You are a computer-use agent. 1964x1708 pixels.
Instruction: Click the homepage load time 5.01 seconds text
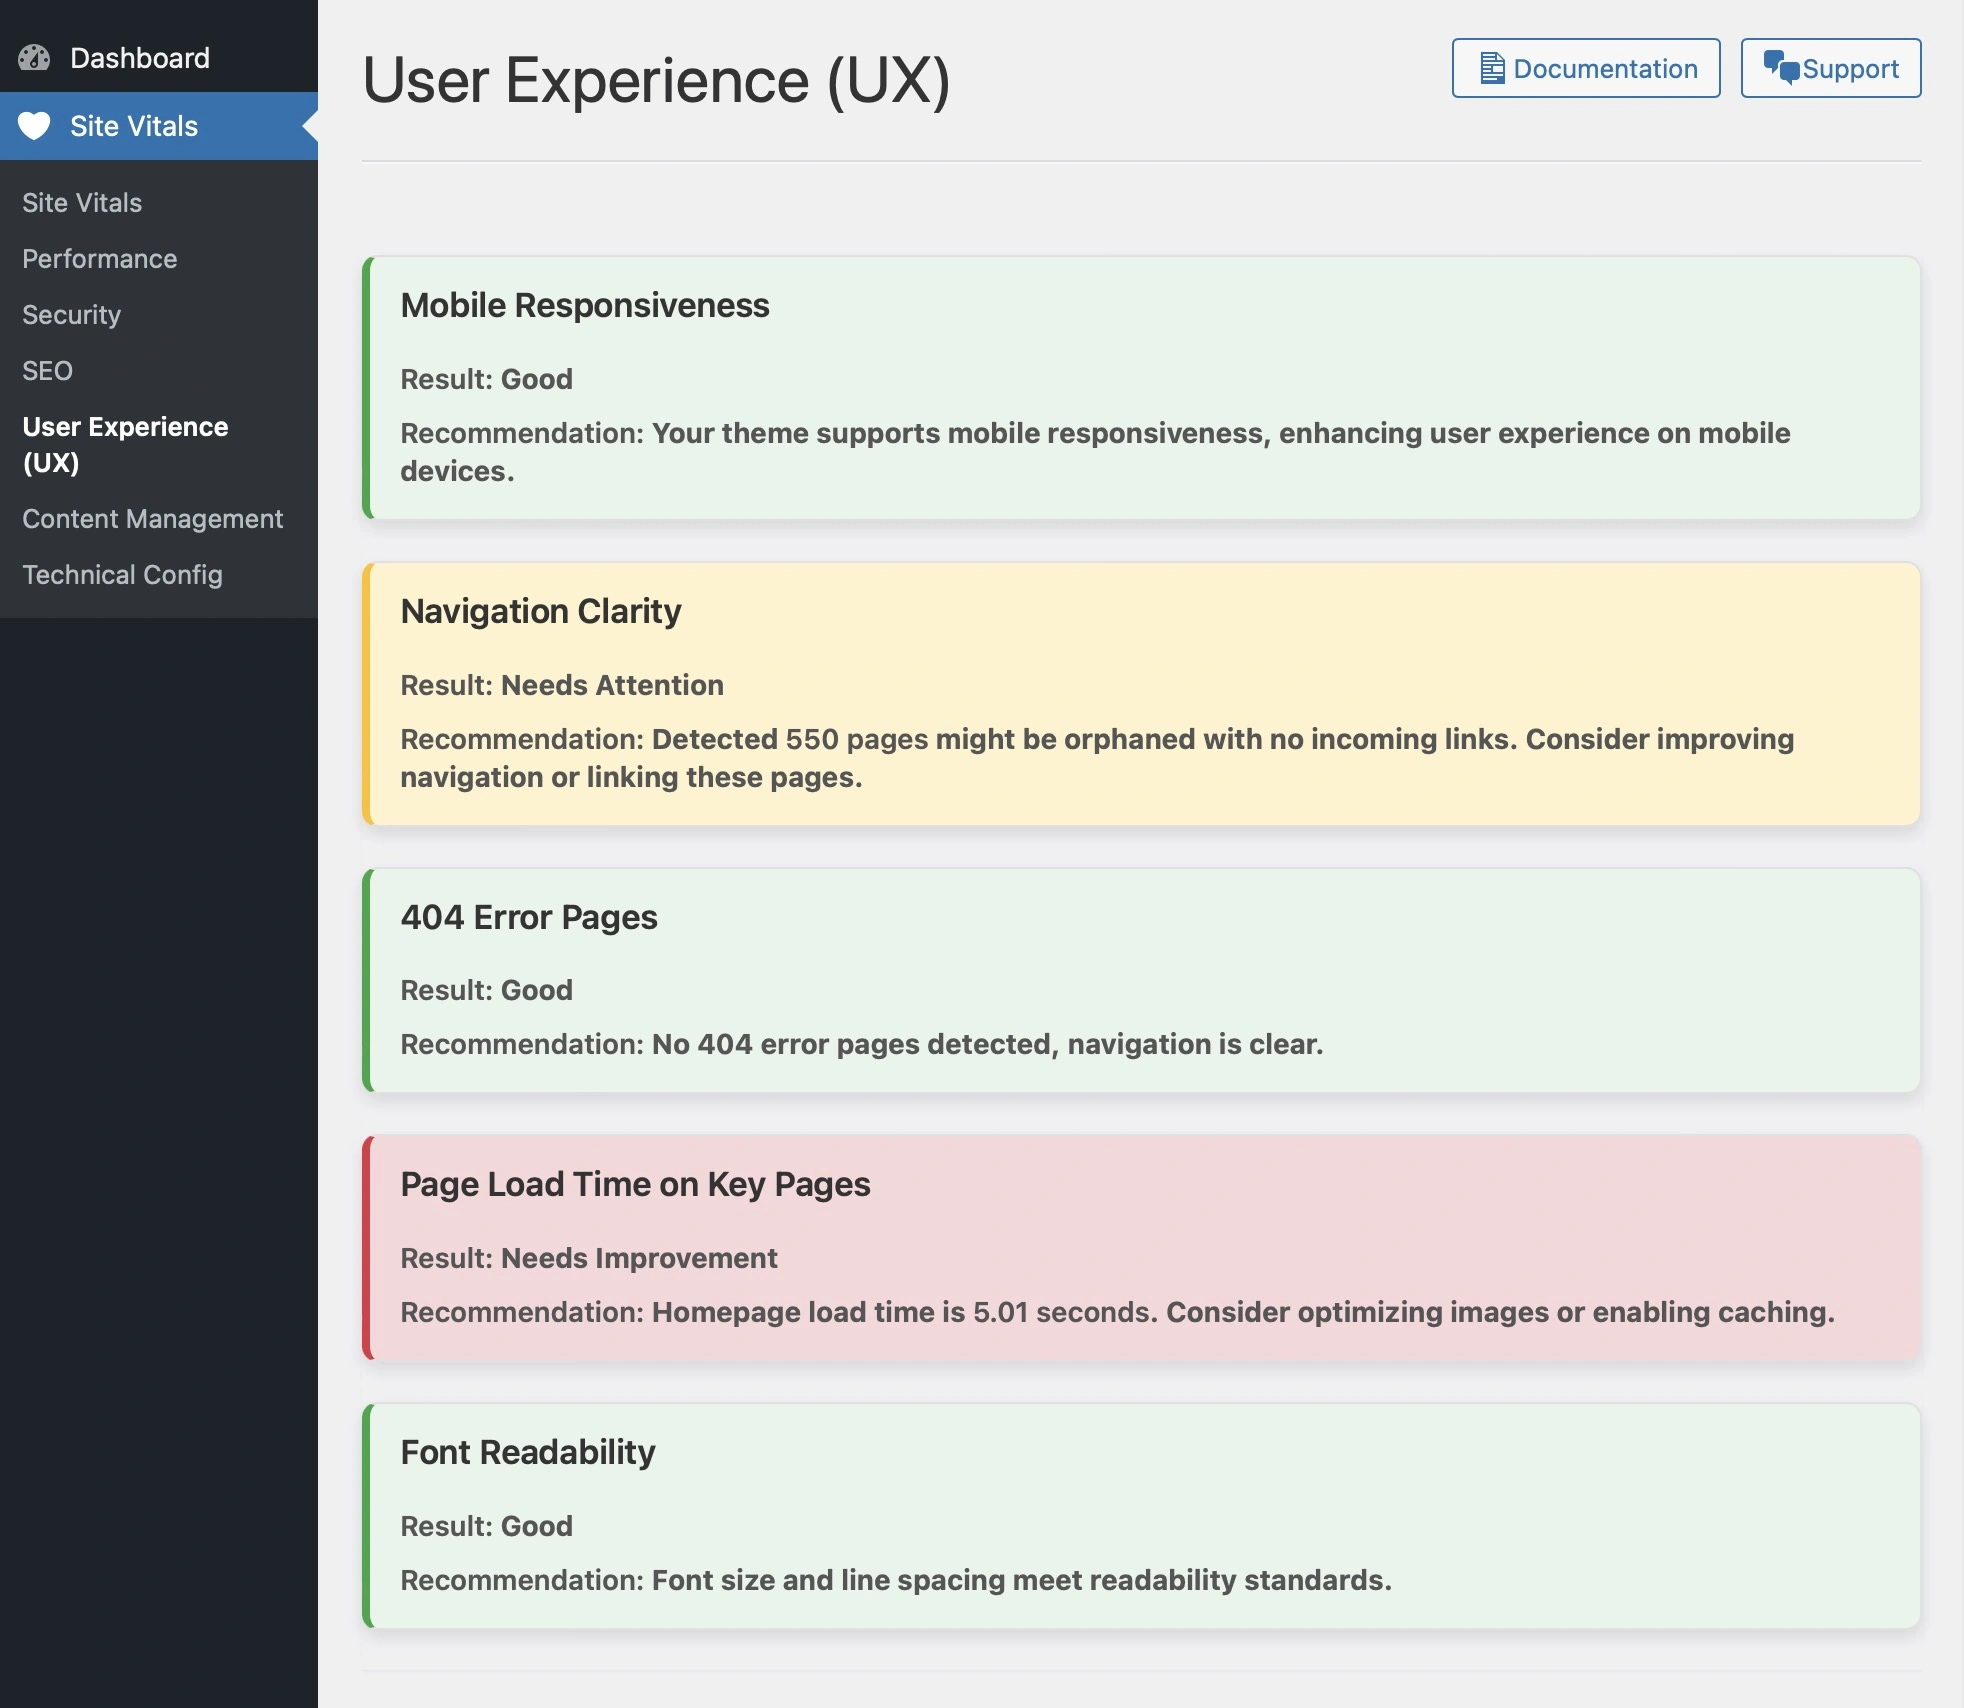click(x=1118, y=1312)
